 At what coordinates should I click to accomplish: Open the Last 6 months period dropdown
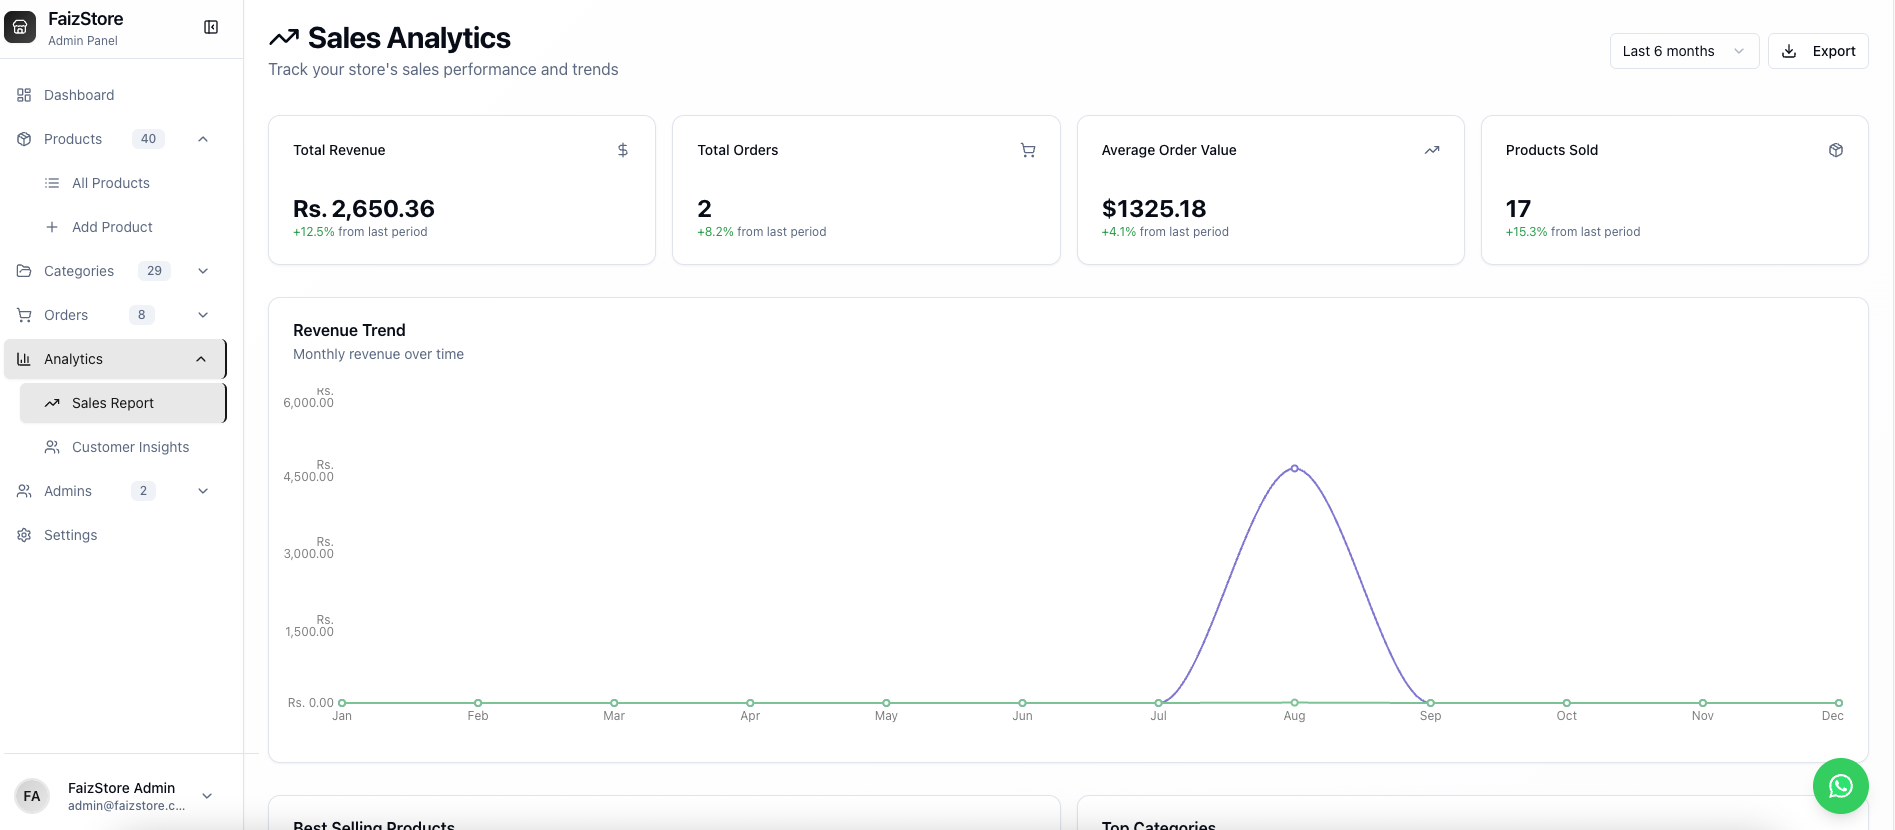point(1683,51)
